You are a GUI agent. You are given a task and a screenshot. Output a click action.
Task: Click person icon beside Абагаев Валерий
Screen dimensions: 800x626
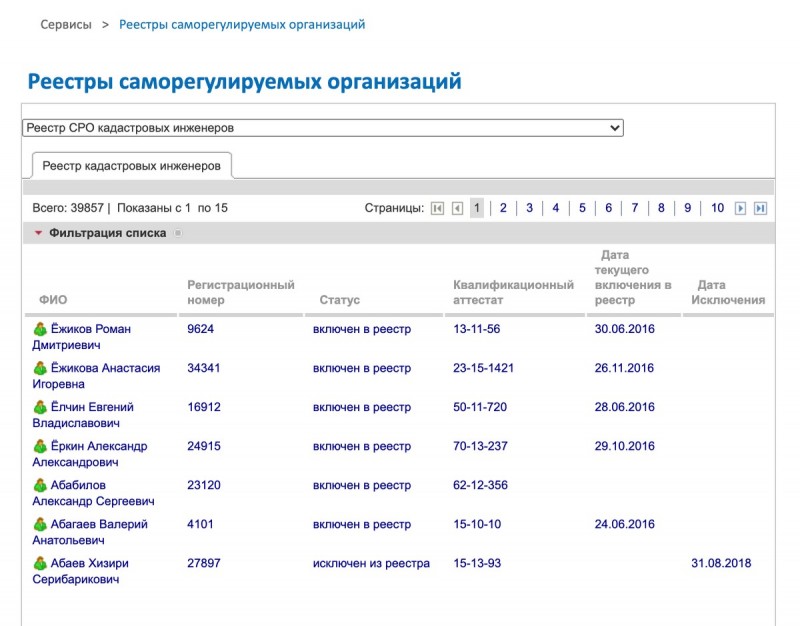40,524
